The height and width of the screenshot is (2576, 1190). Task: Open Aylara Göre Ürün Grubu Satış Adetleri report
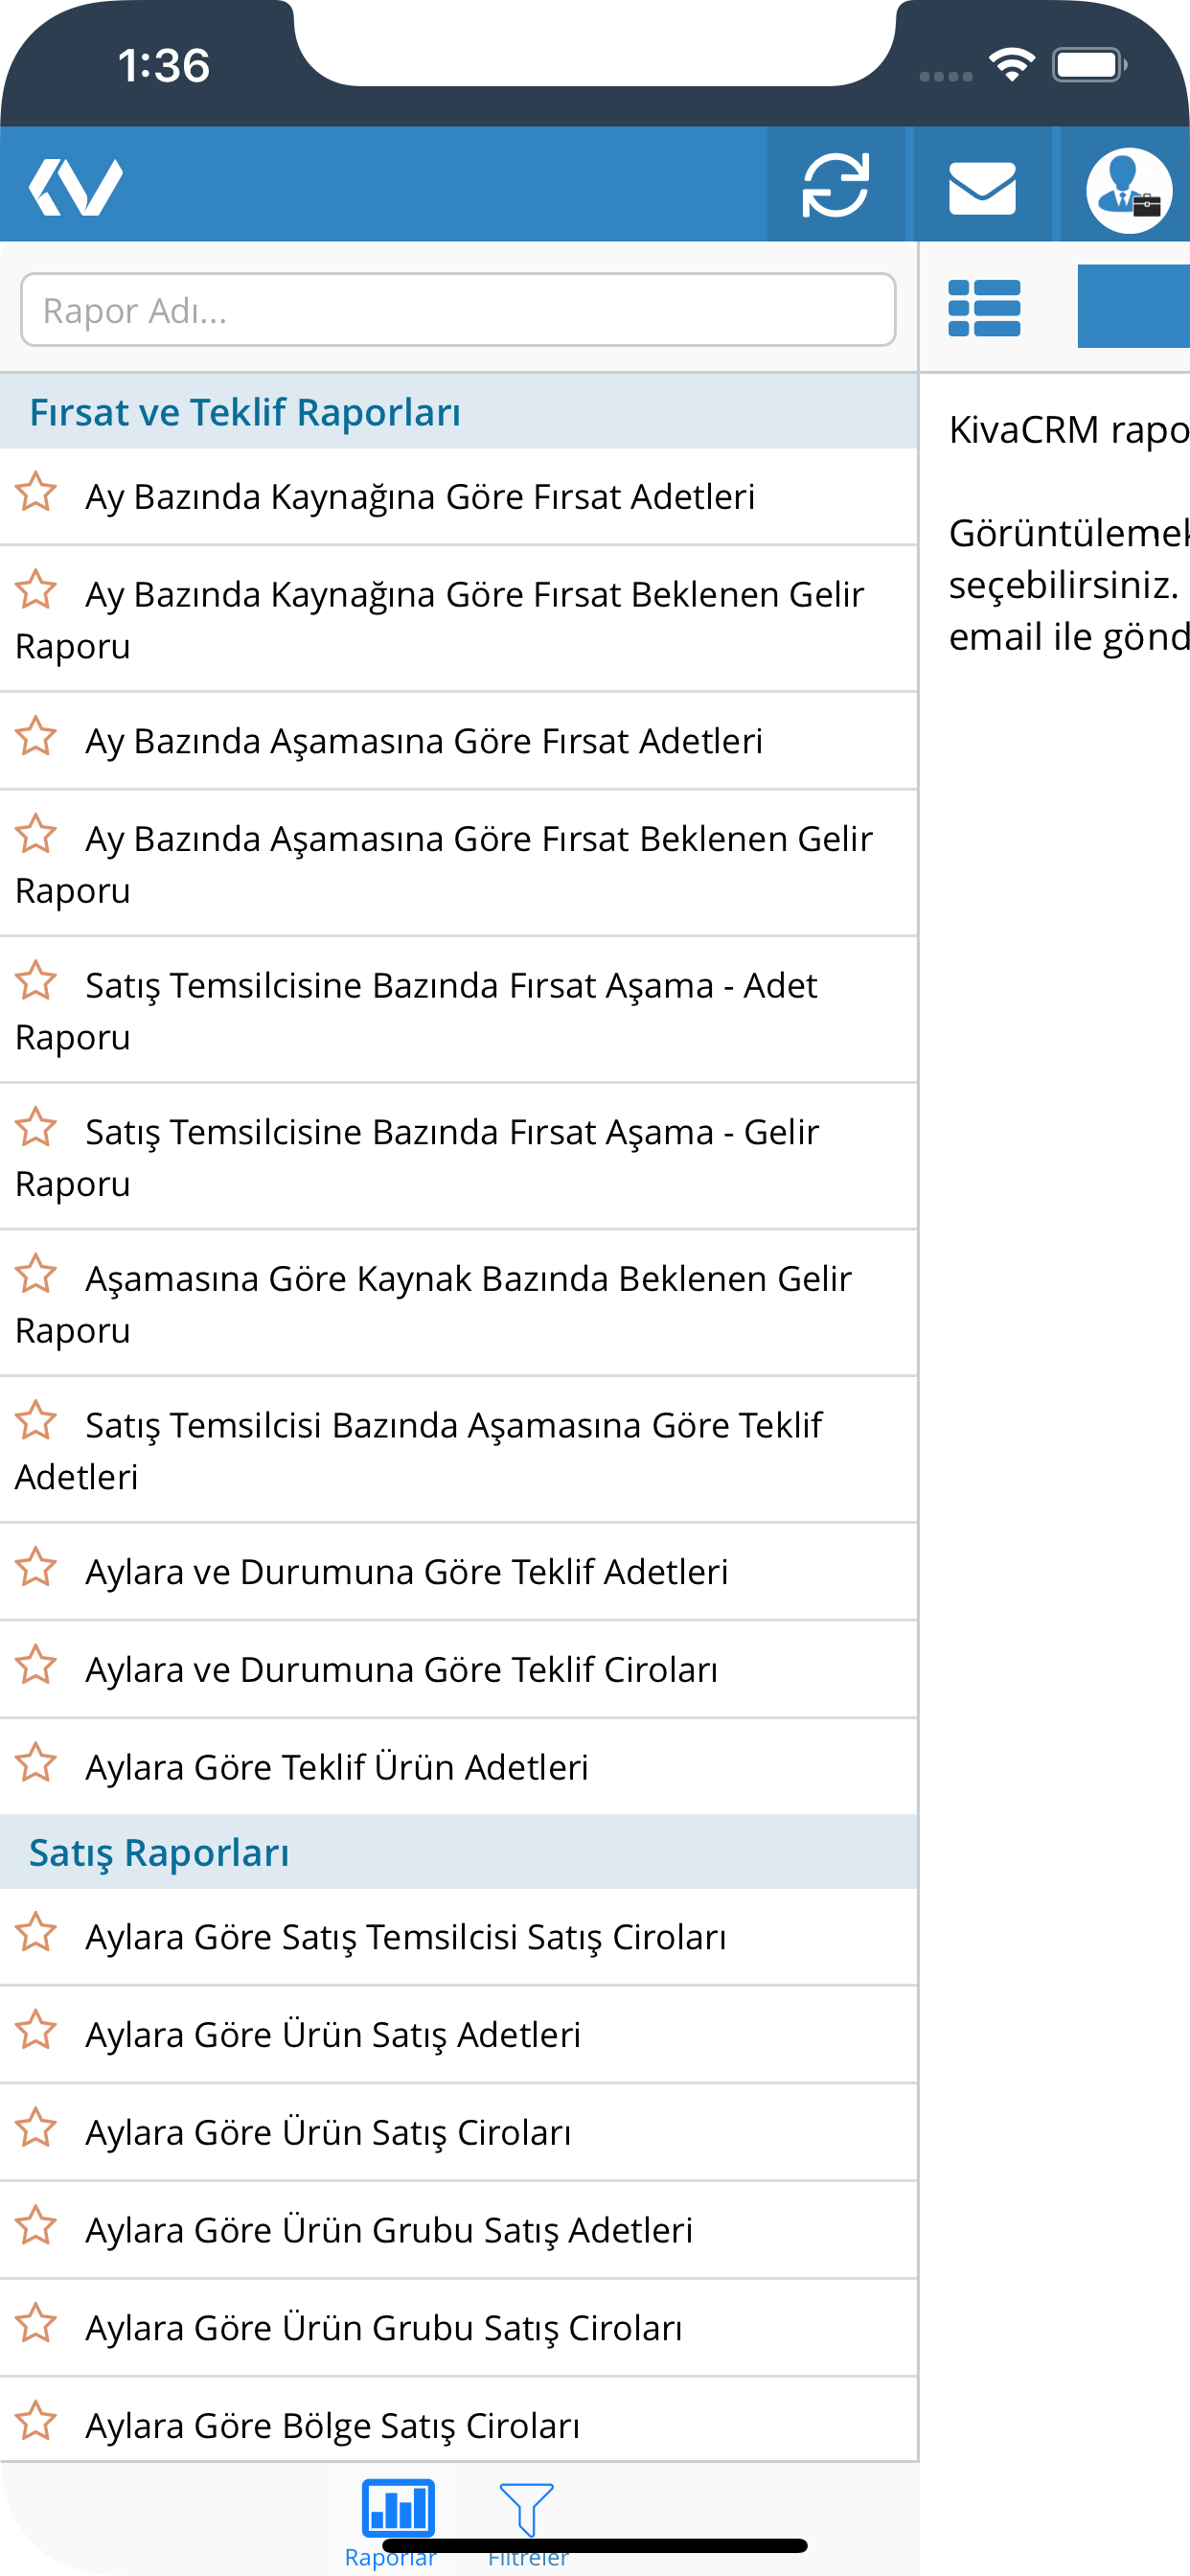(x=458, y=2230)
